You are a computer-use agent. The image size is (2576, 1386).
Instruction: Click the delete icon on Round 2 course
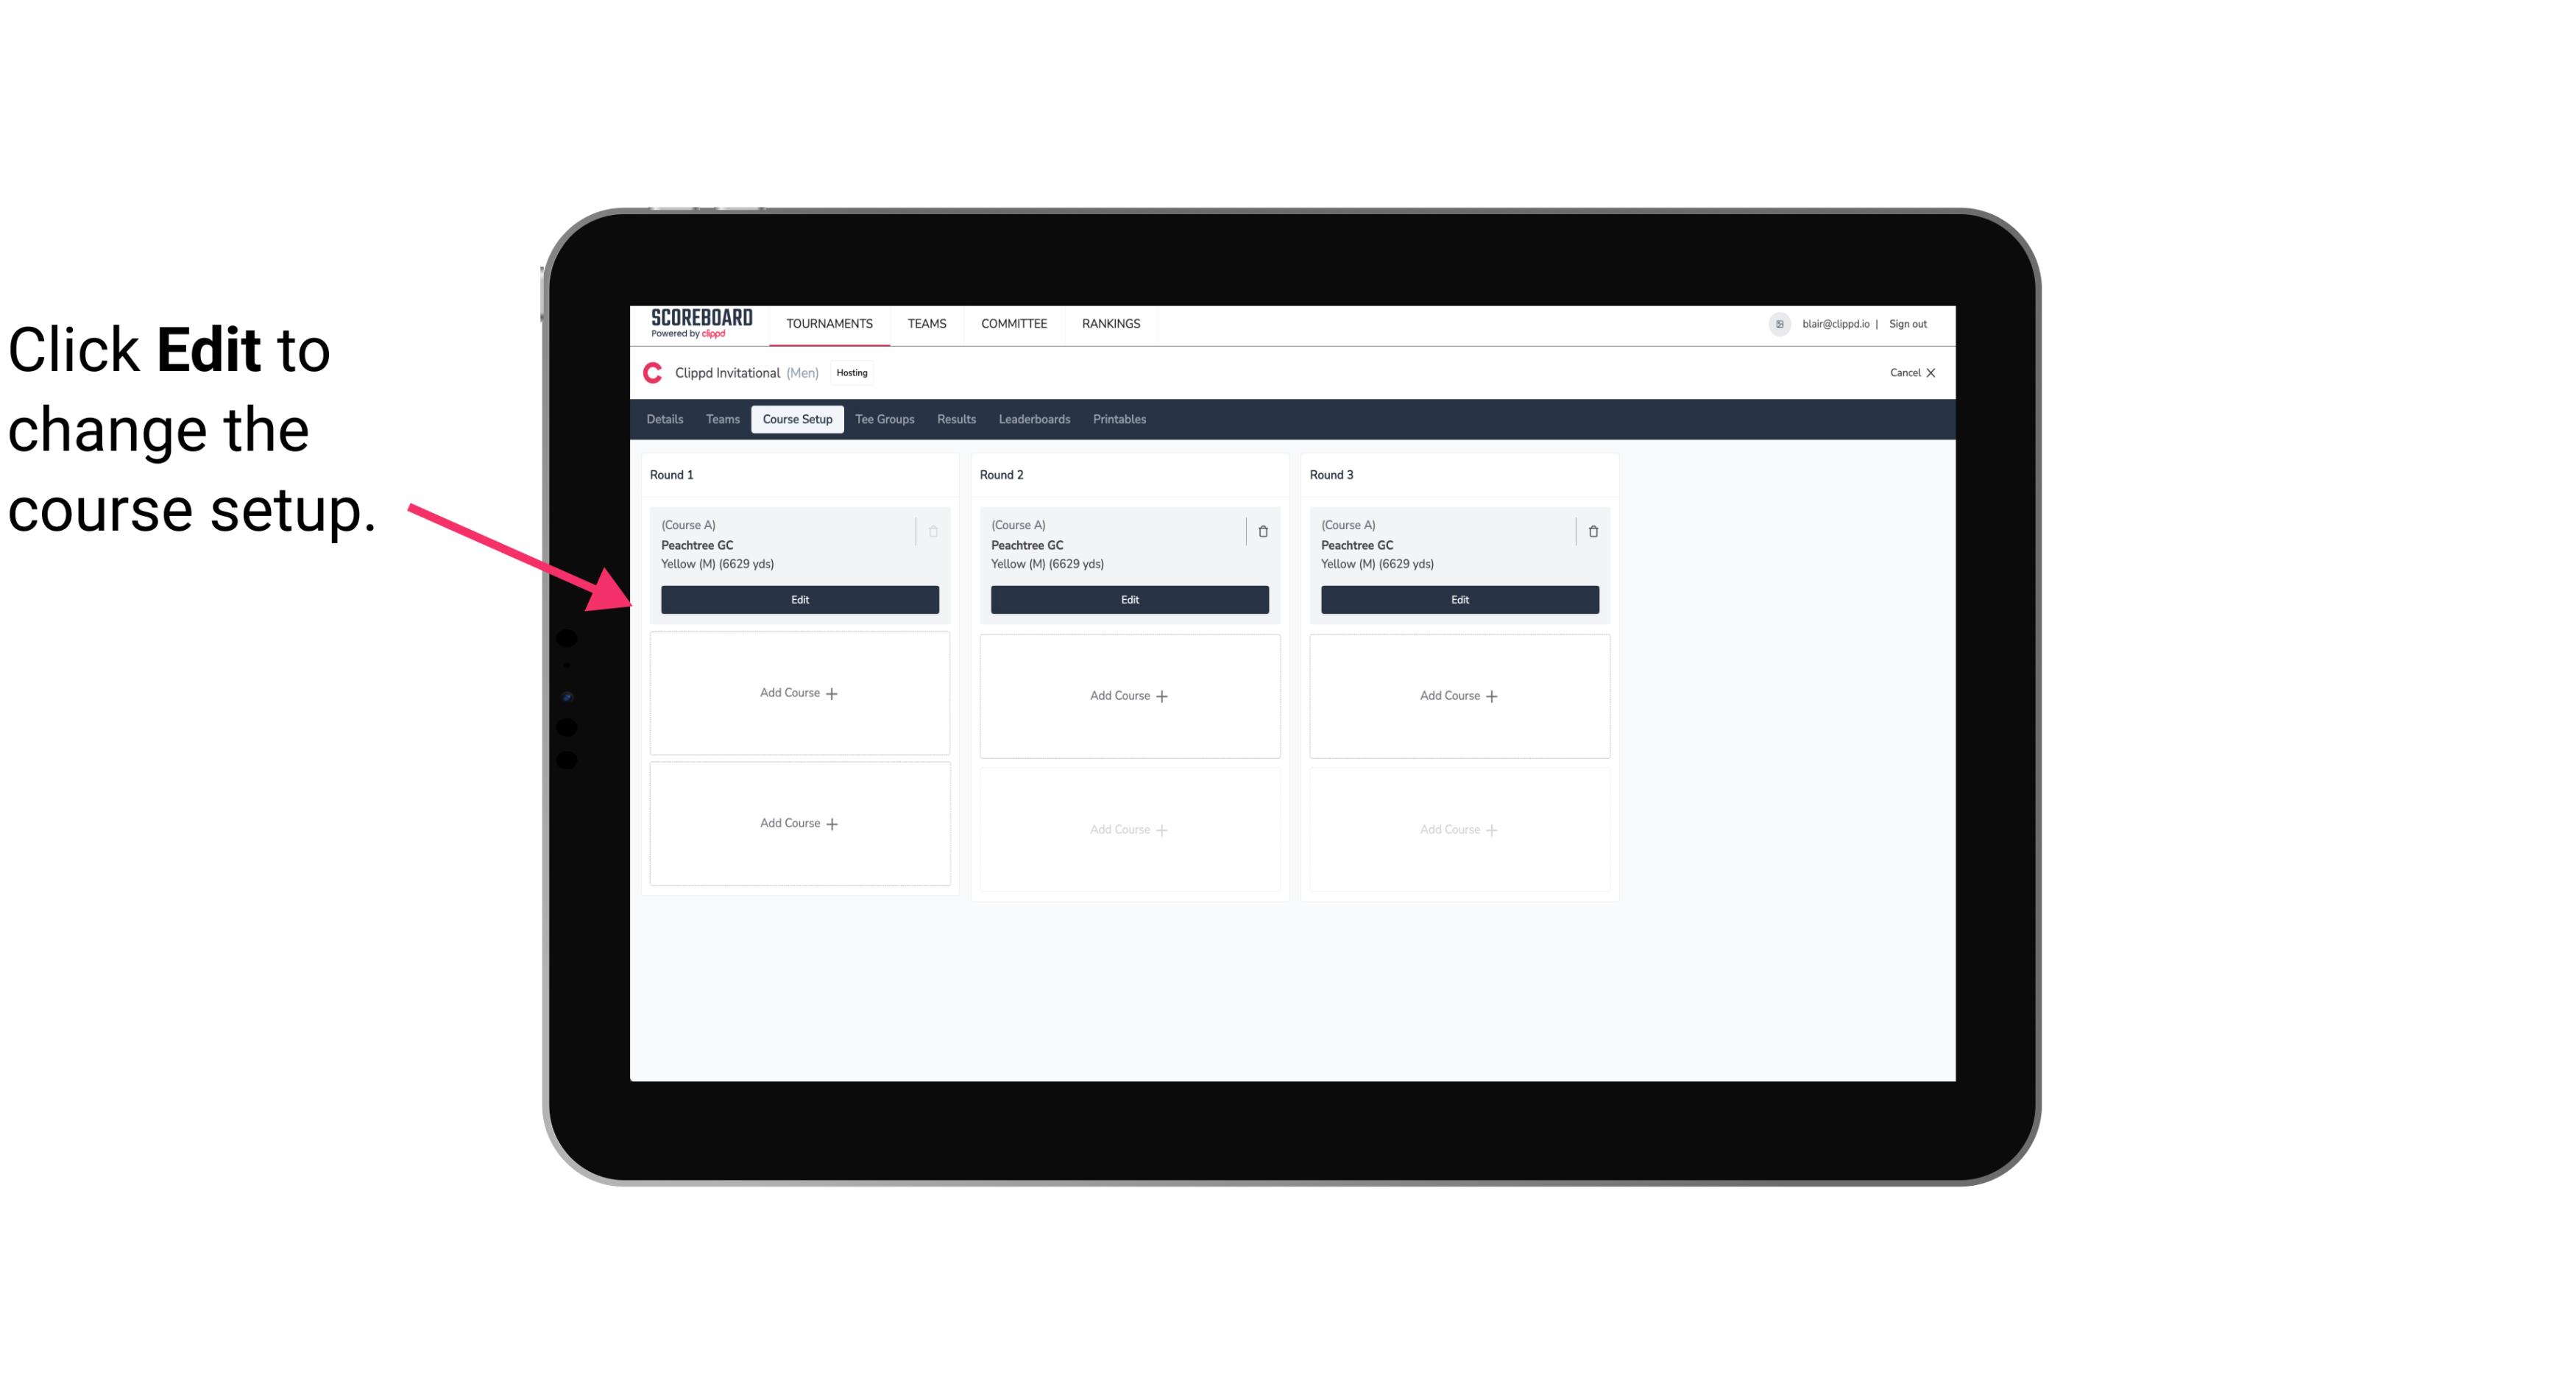click(1262, 531)
